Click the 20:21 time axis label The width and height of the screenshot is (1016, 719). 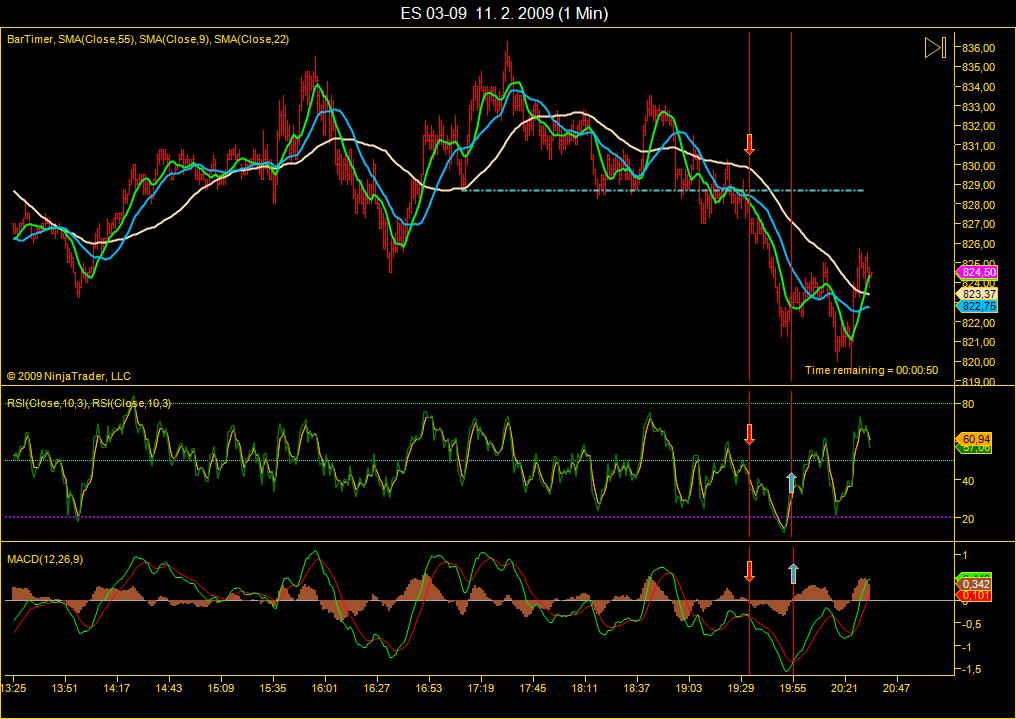pos(844,689)
